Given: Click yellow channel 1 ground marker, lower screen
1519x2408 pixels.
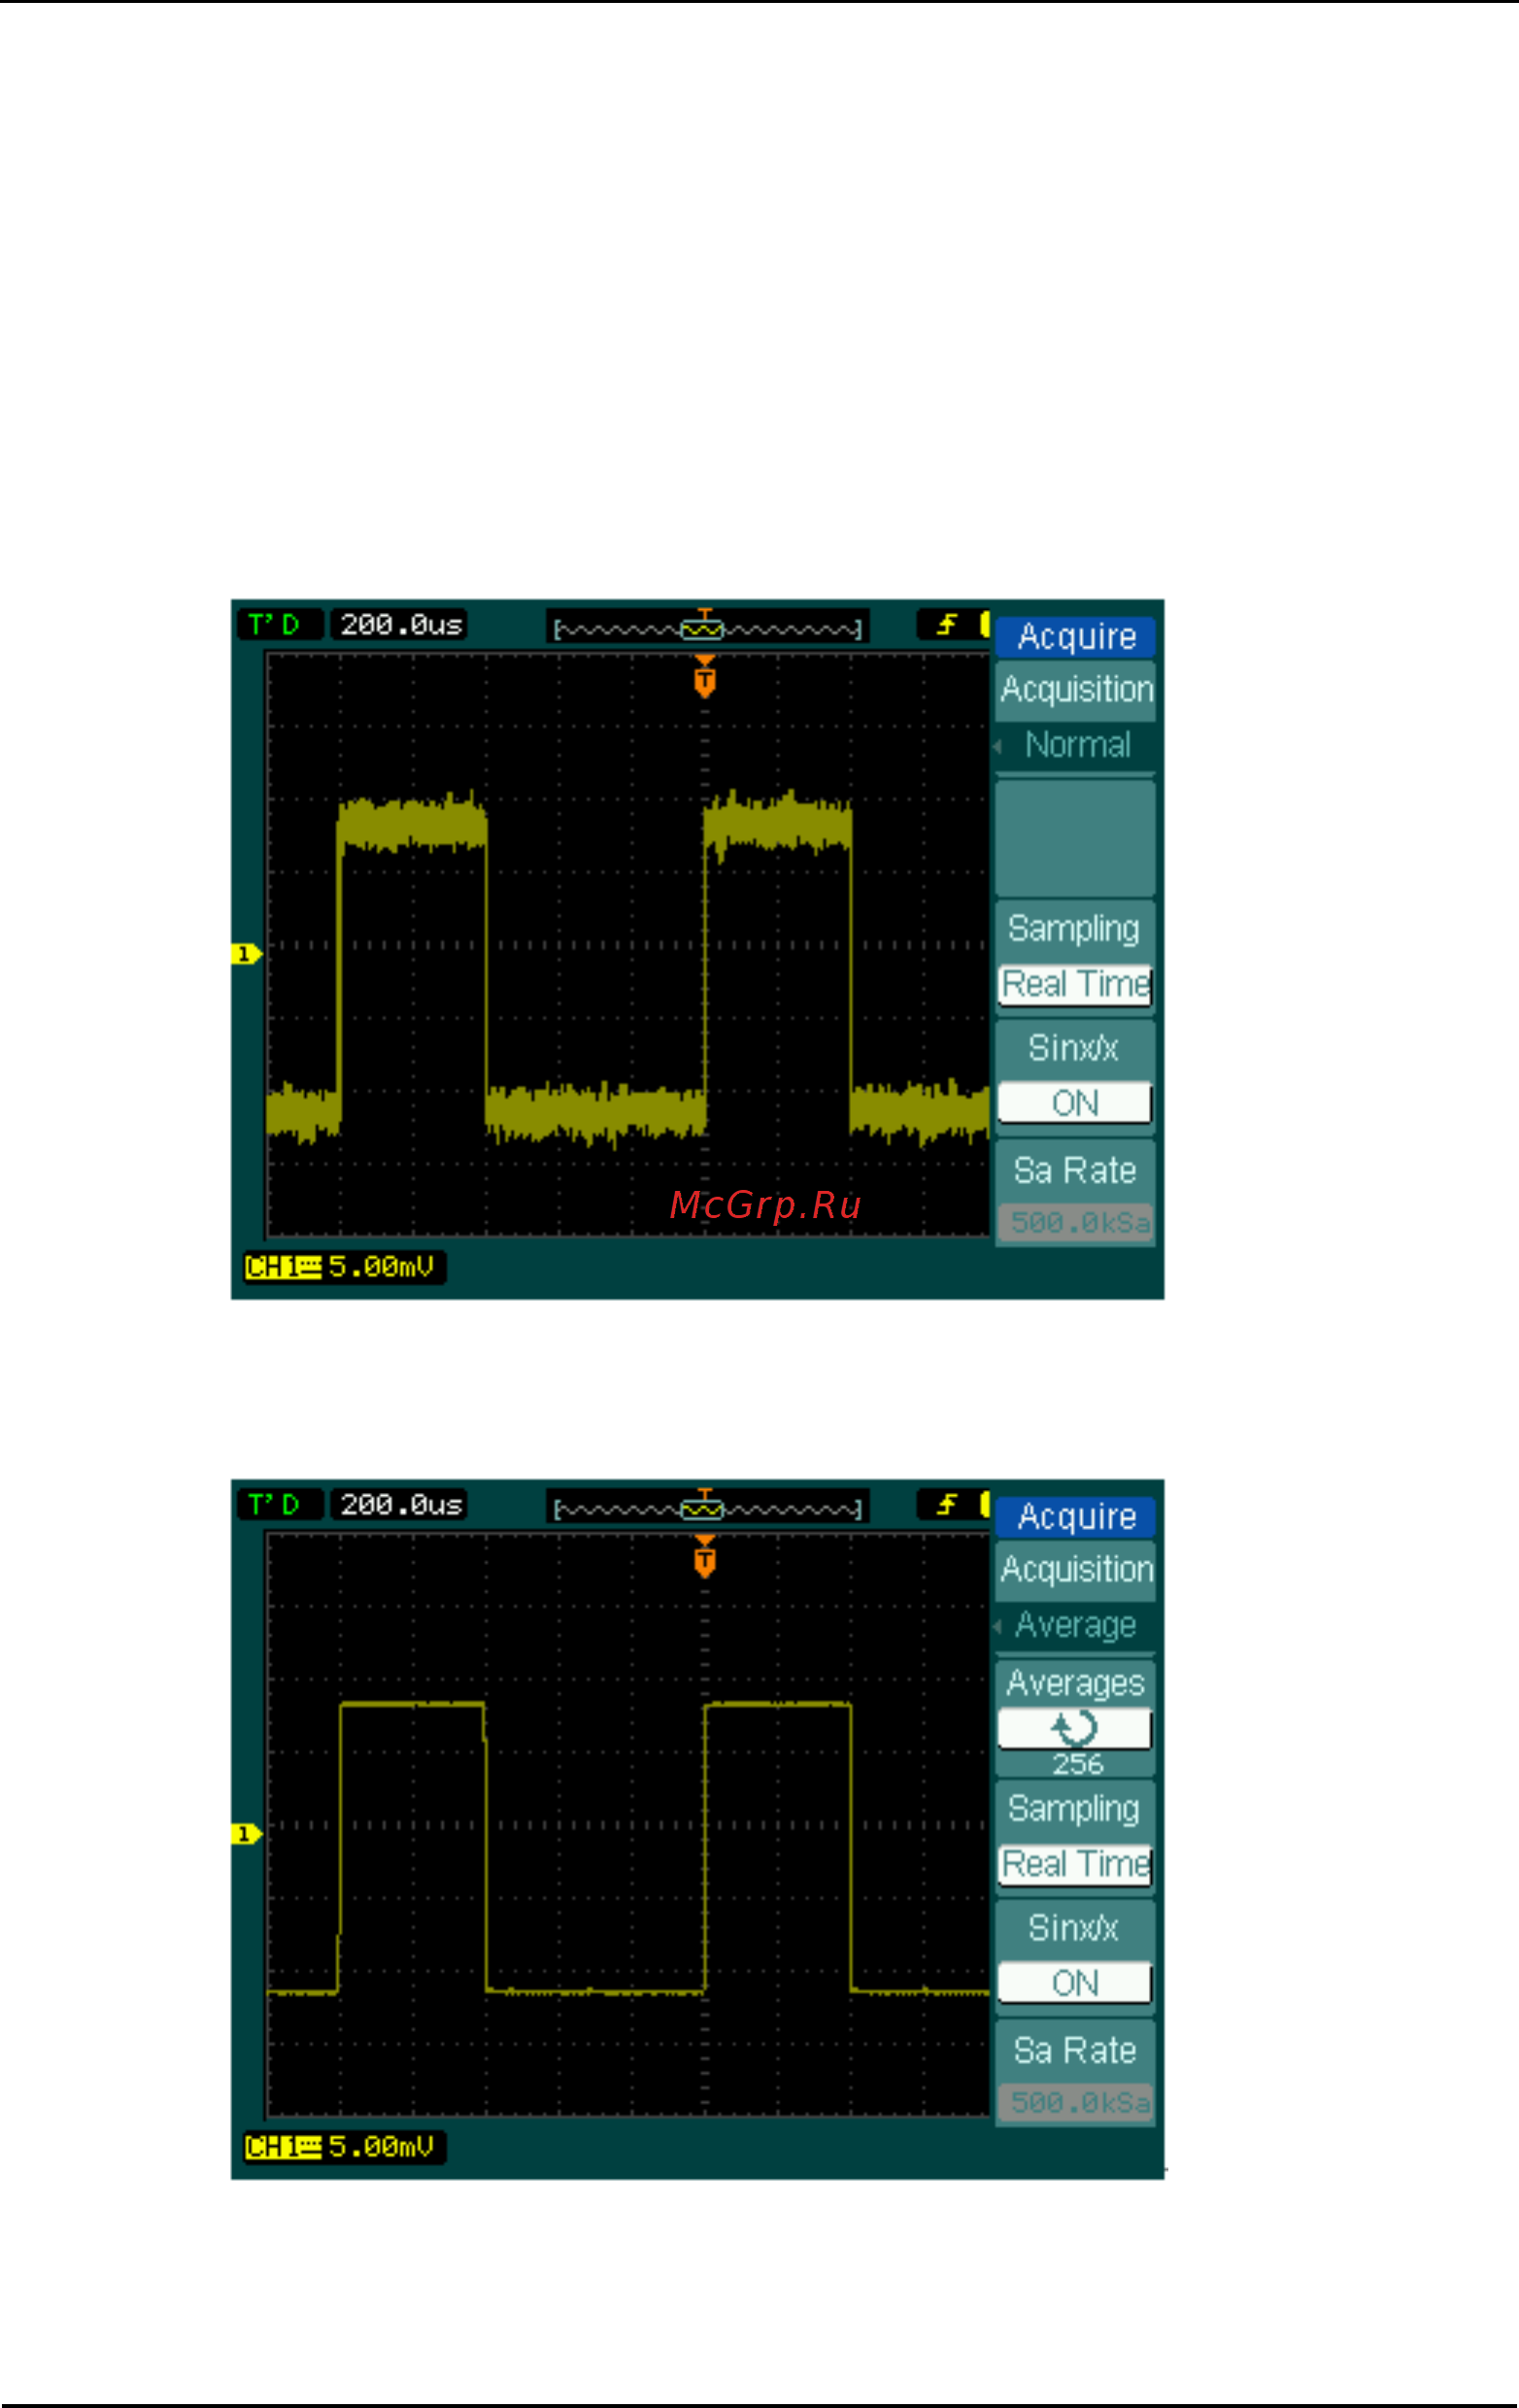Looking at the screenshot, I should pyautogui.click(x=246, y=1834).
